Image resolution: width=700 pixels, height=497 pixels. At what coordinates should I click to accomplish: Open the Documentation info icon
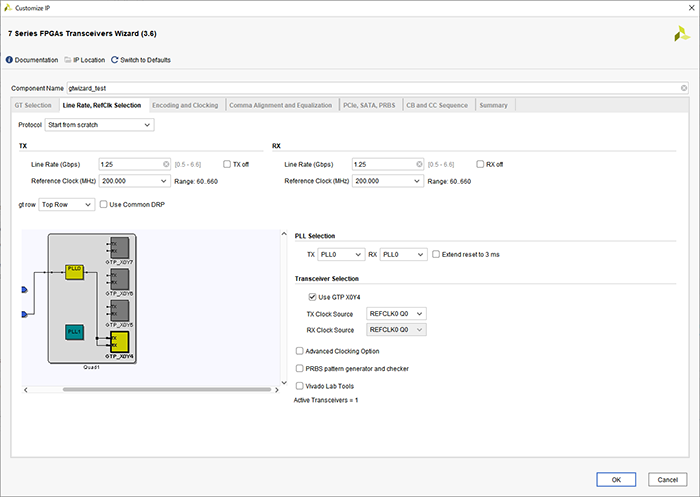(x=9, y=60)
